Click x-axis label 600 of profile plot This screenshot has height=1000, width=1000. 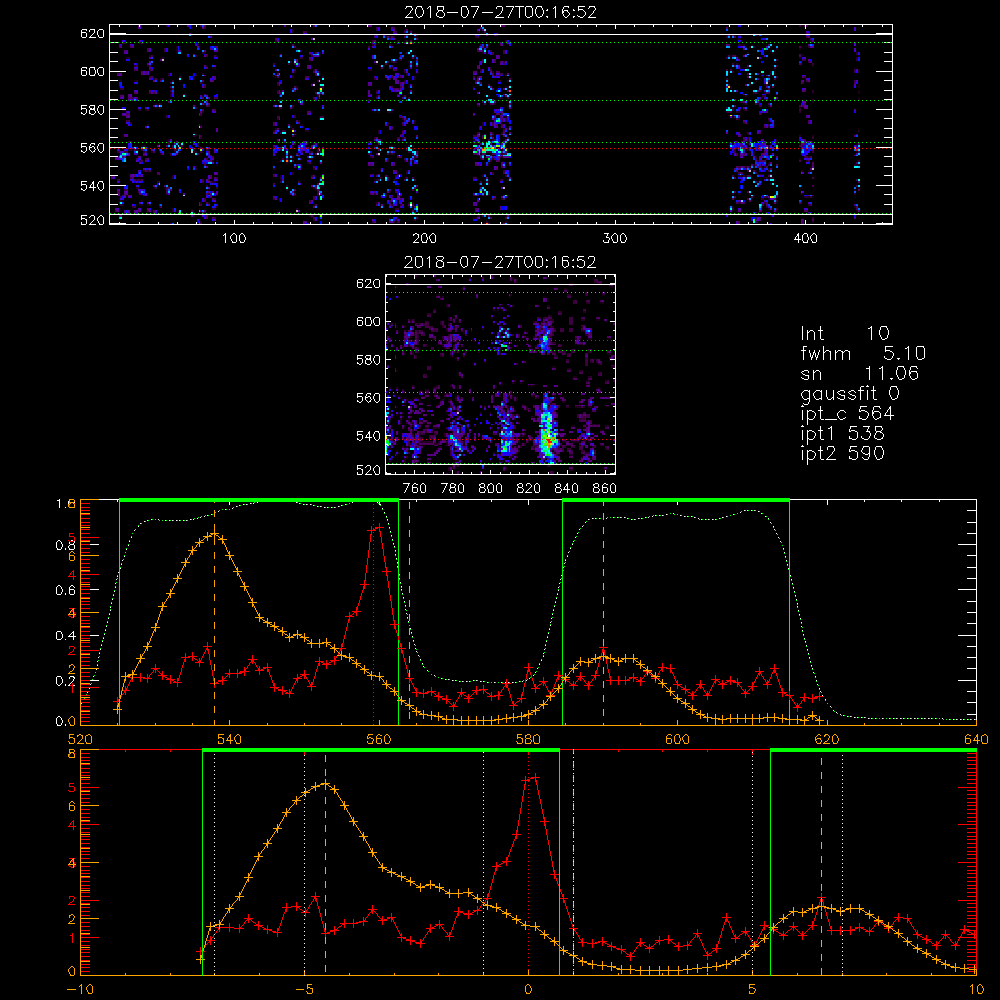[677, 739]
